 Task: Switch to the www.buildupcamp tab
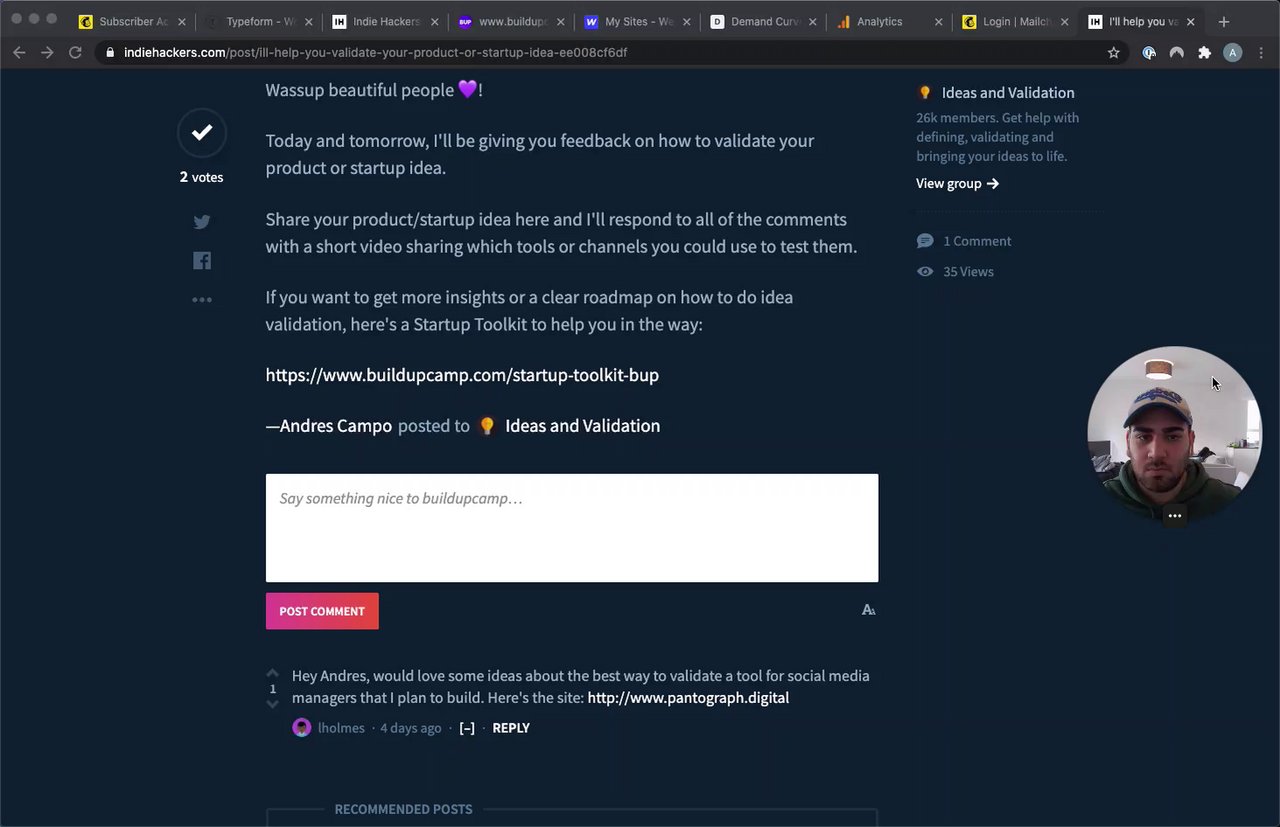[512, 21]
